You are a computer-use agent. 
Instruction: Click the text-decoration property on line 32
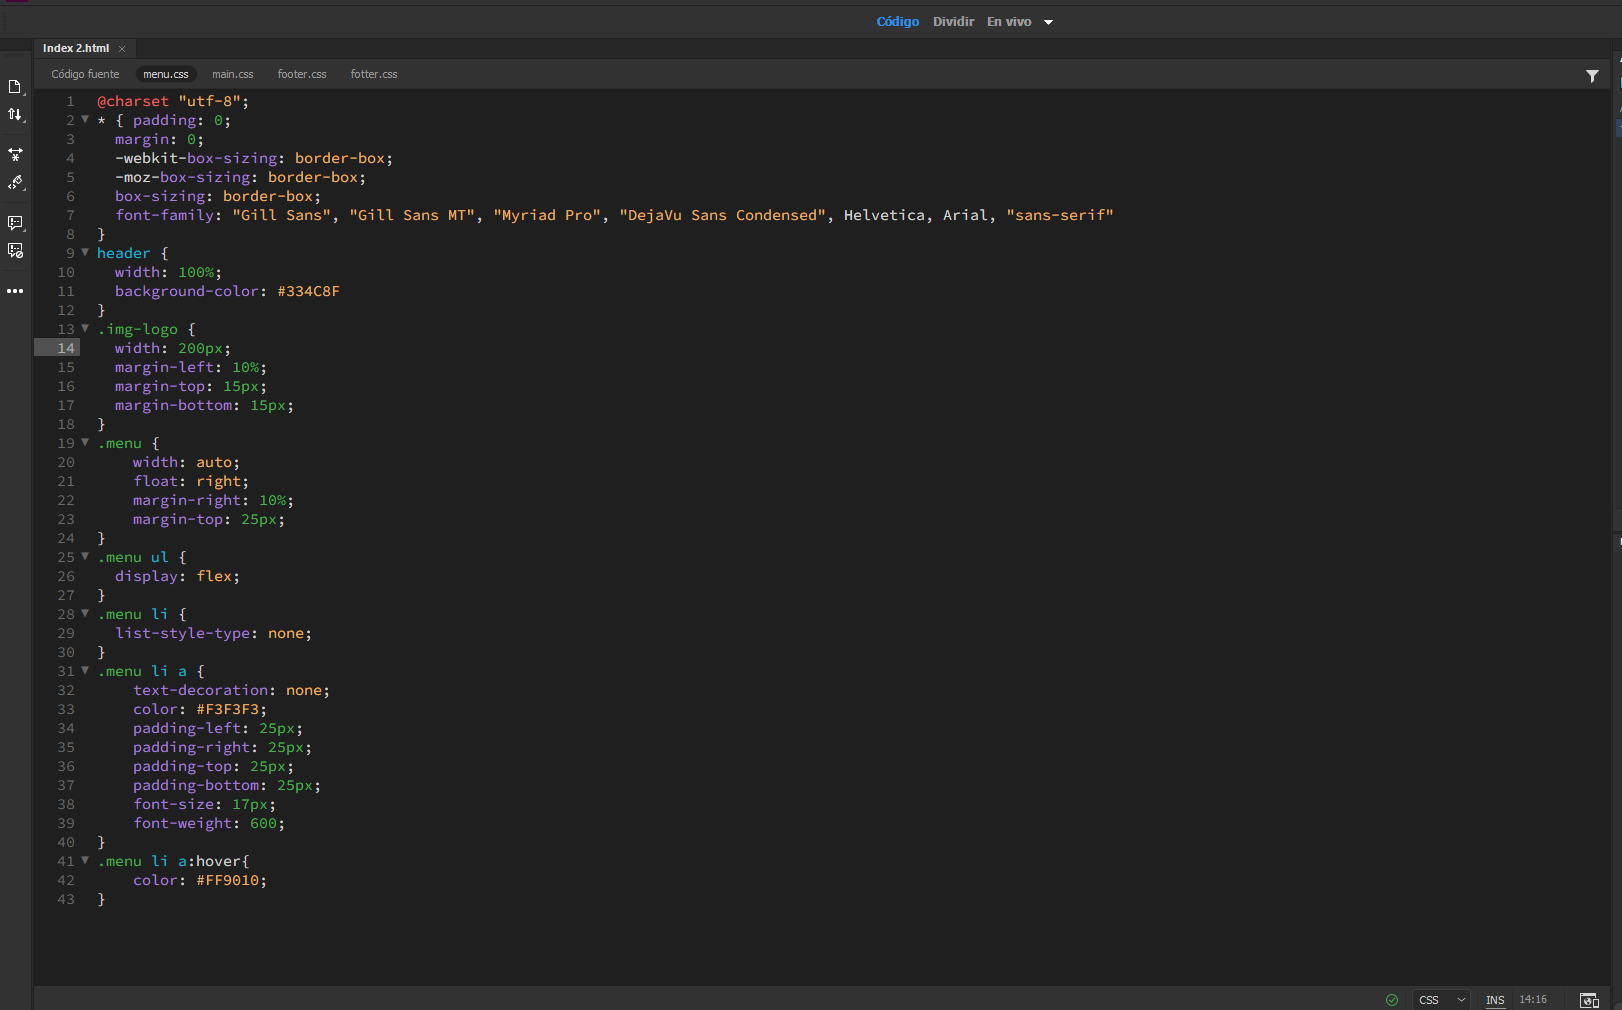[x=201, y=690]
